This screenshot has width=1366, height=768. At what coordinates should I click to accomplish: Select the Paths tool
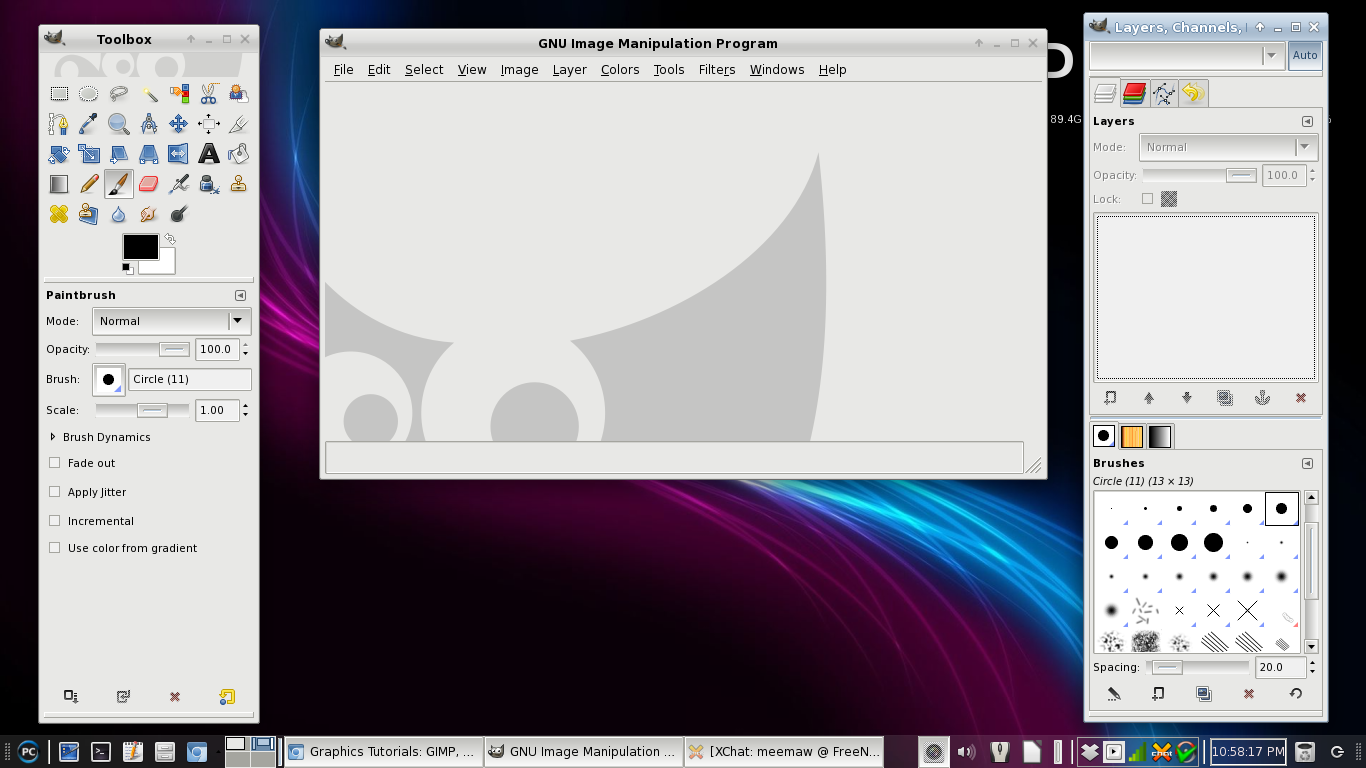pyautogui.click(x=59, y=124)
